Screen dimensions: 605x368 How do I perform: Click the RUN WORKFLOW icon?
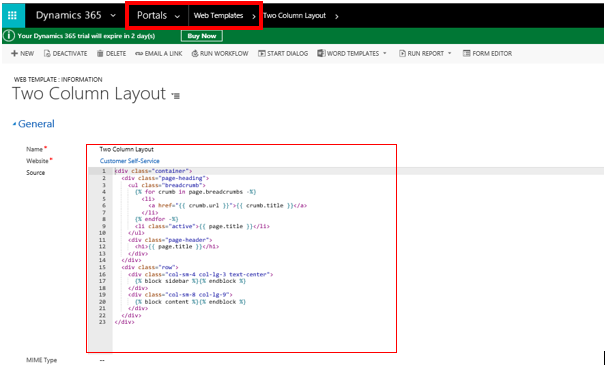(195, 53)
